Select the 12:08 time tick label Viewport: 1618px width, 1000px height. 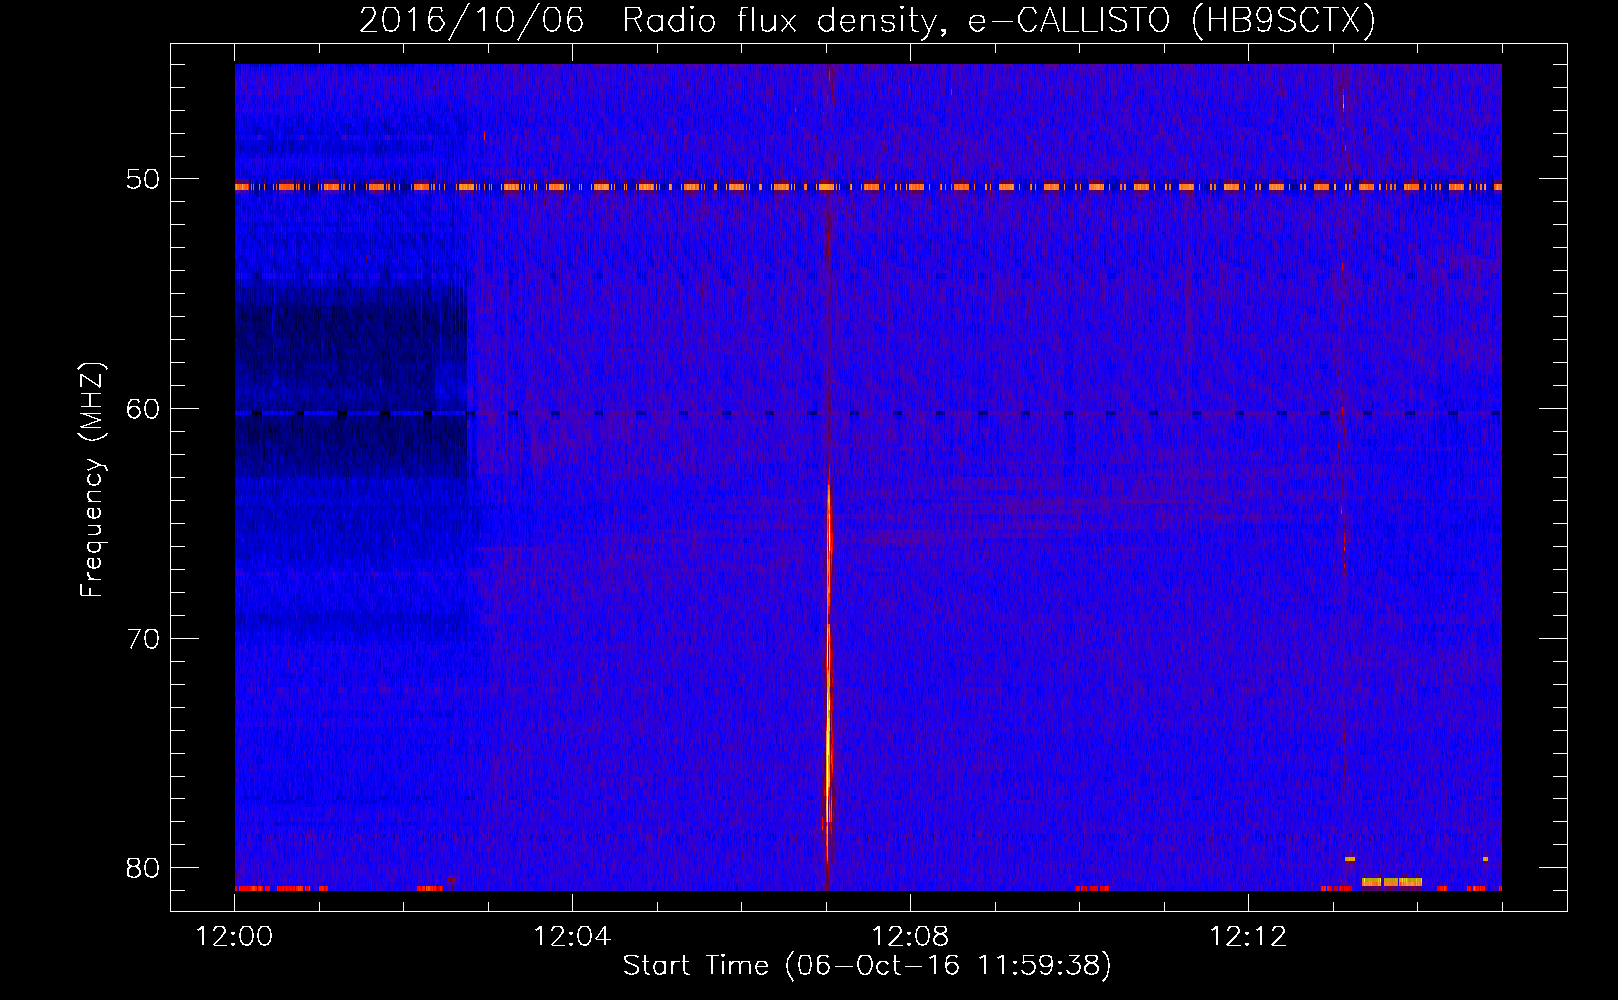point(910,936)
